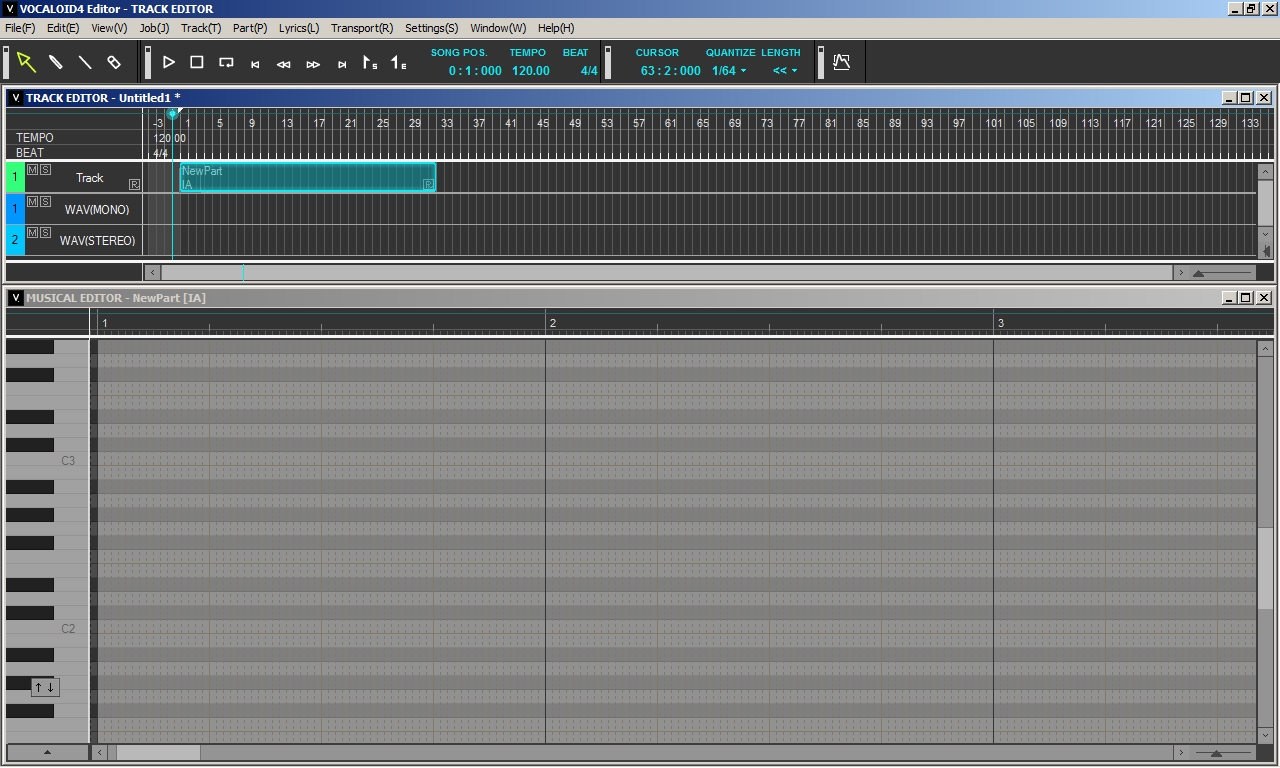The width and height of the screenshot is (1280, 768).
Task: Open the LENGTH dropdown in the toolbar
Action: (784, 71)
